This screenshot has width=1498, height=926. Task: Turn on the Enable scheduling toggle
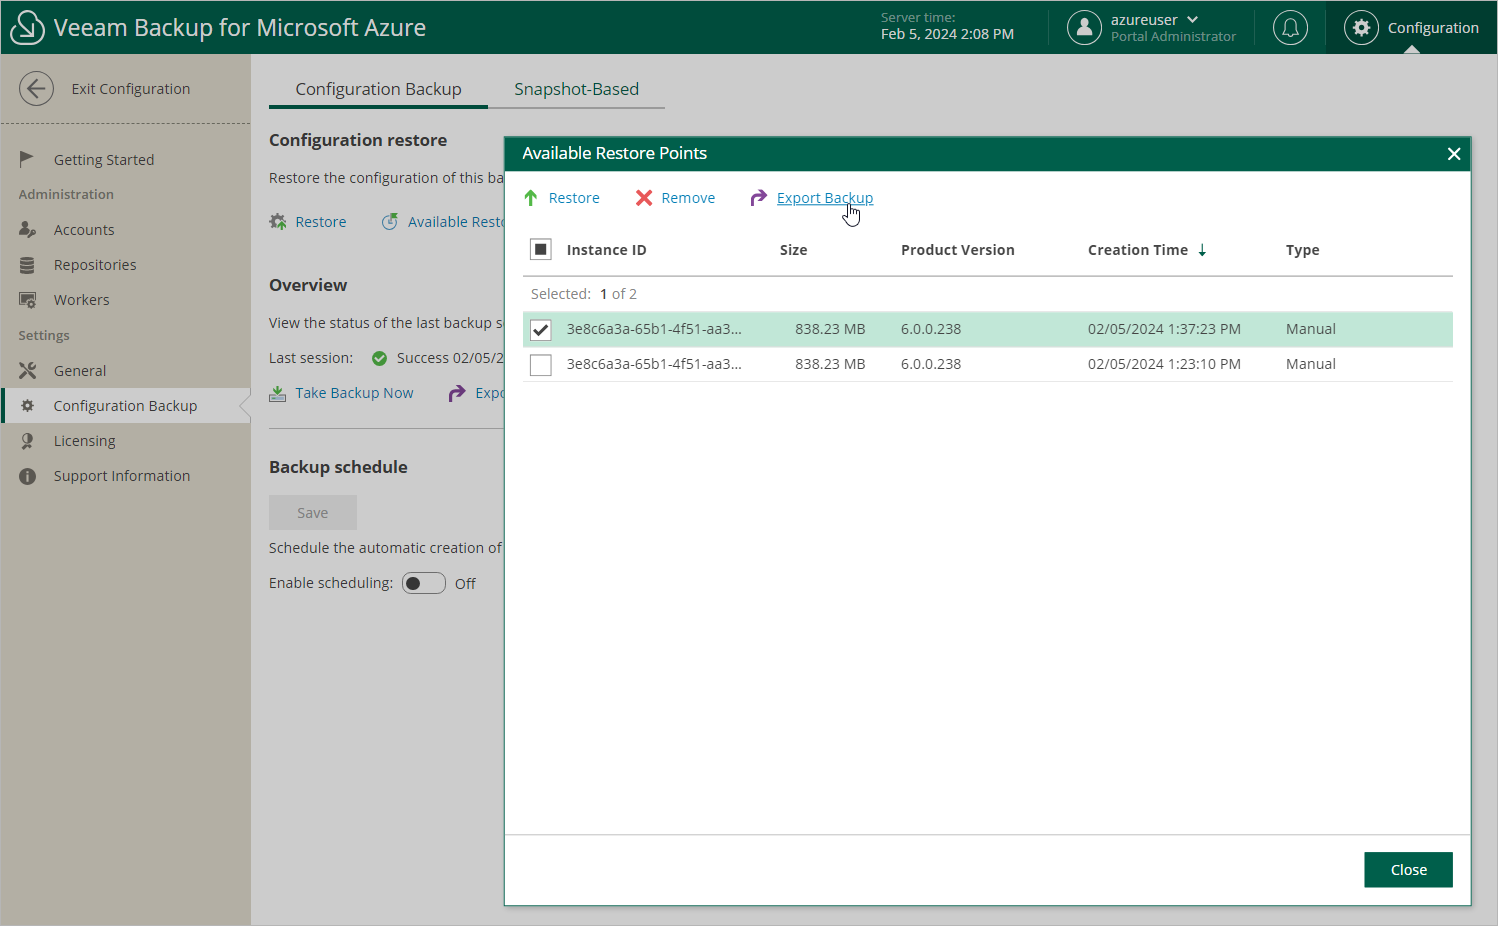(424, 583)
